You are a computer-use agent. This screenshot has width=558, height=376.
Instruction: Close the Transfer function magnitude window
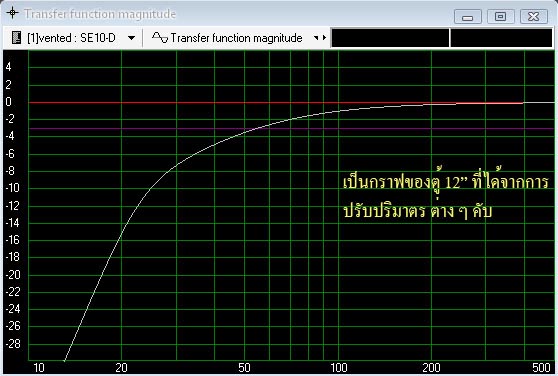[x=533, y=16]
